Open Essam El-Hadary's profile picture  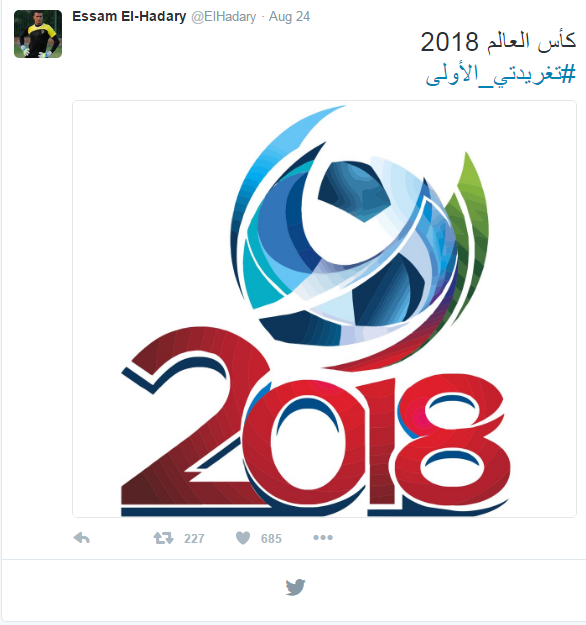pyautogui.click(x=38, y=34)
